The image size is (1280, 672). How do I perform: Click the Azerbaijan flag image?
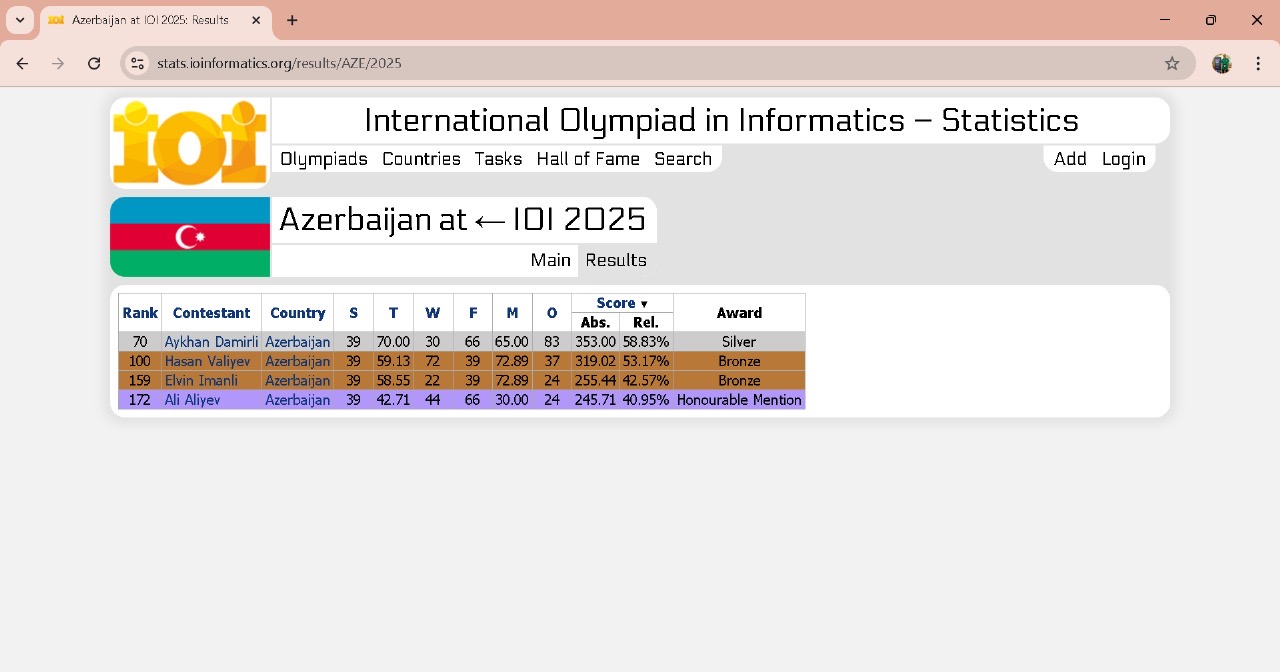pos(190,237)
